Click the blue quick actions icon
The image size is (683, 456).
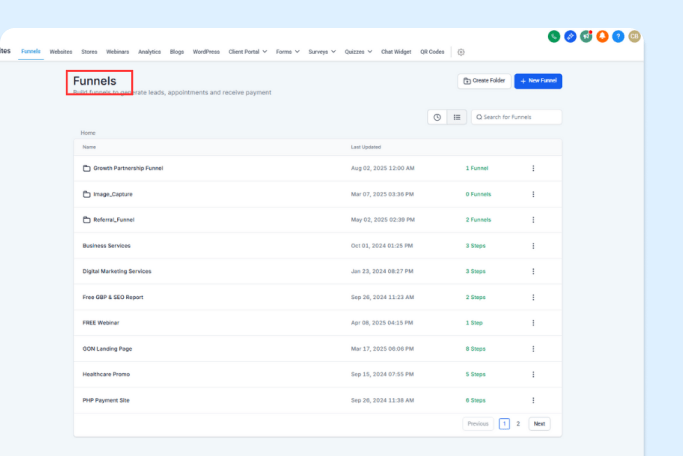[x=570, y=36]
